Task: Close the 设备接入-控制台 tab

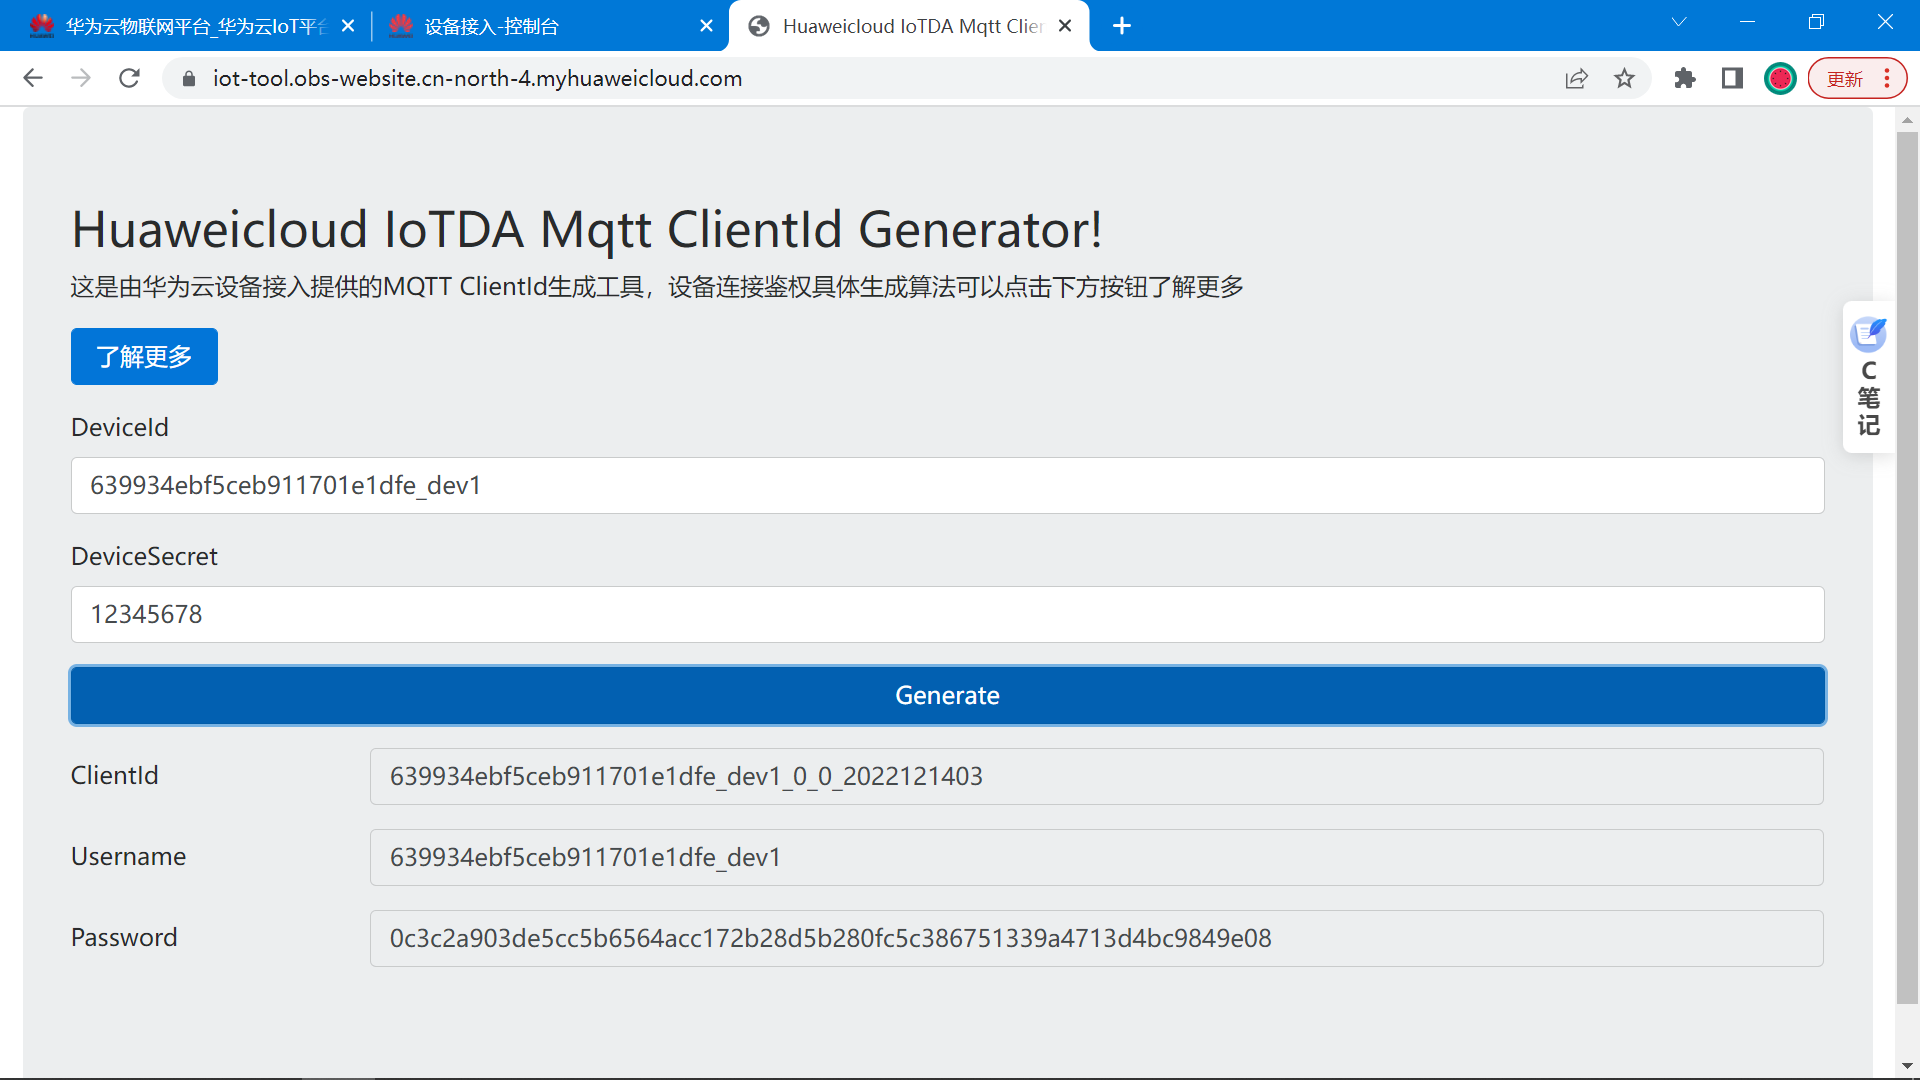Action: 707,26
